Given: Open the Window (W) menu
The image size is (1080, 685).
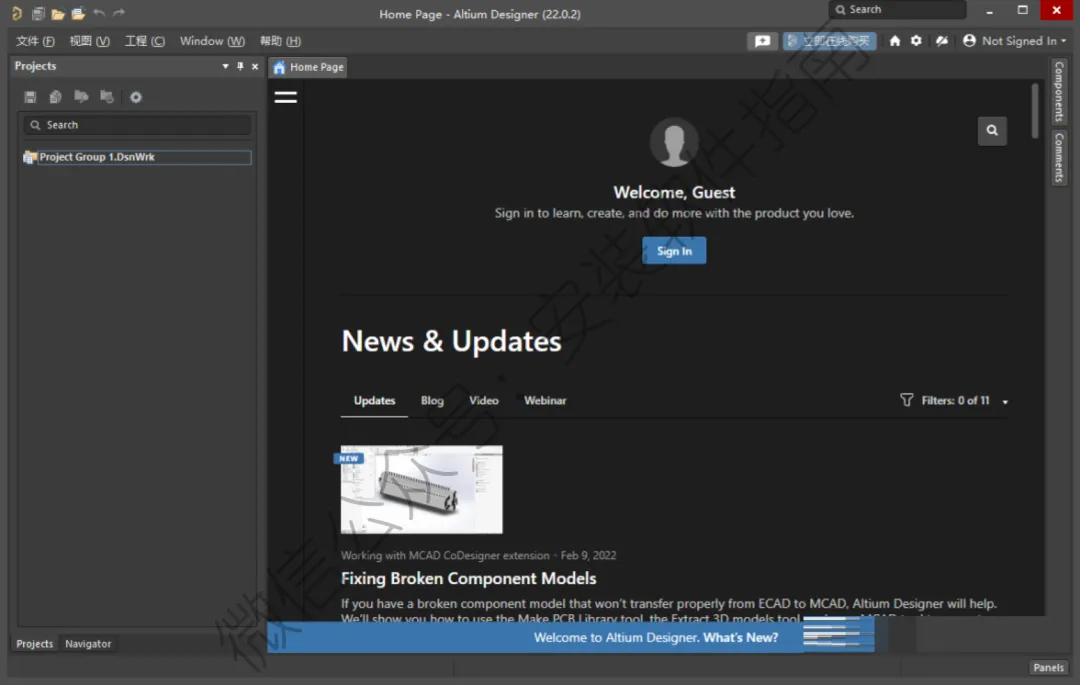Looking at the screenshot, I should pos(212,41).
